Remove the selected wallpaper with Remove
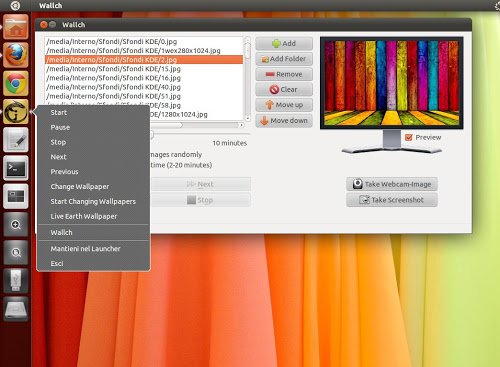The image size is (500, 367). tap(284, 74)
